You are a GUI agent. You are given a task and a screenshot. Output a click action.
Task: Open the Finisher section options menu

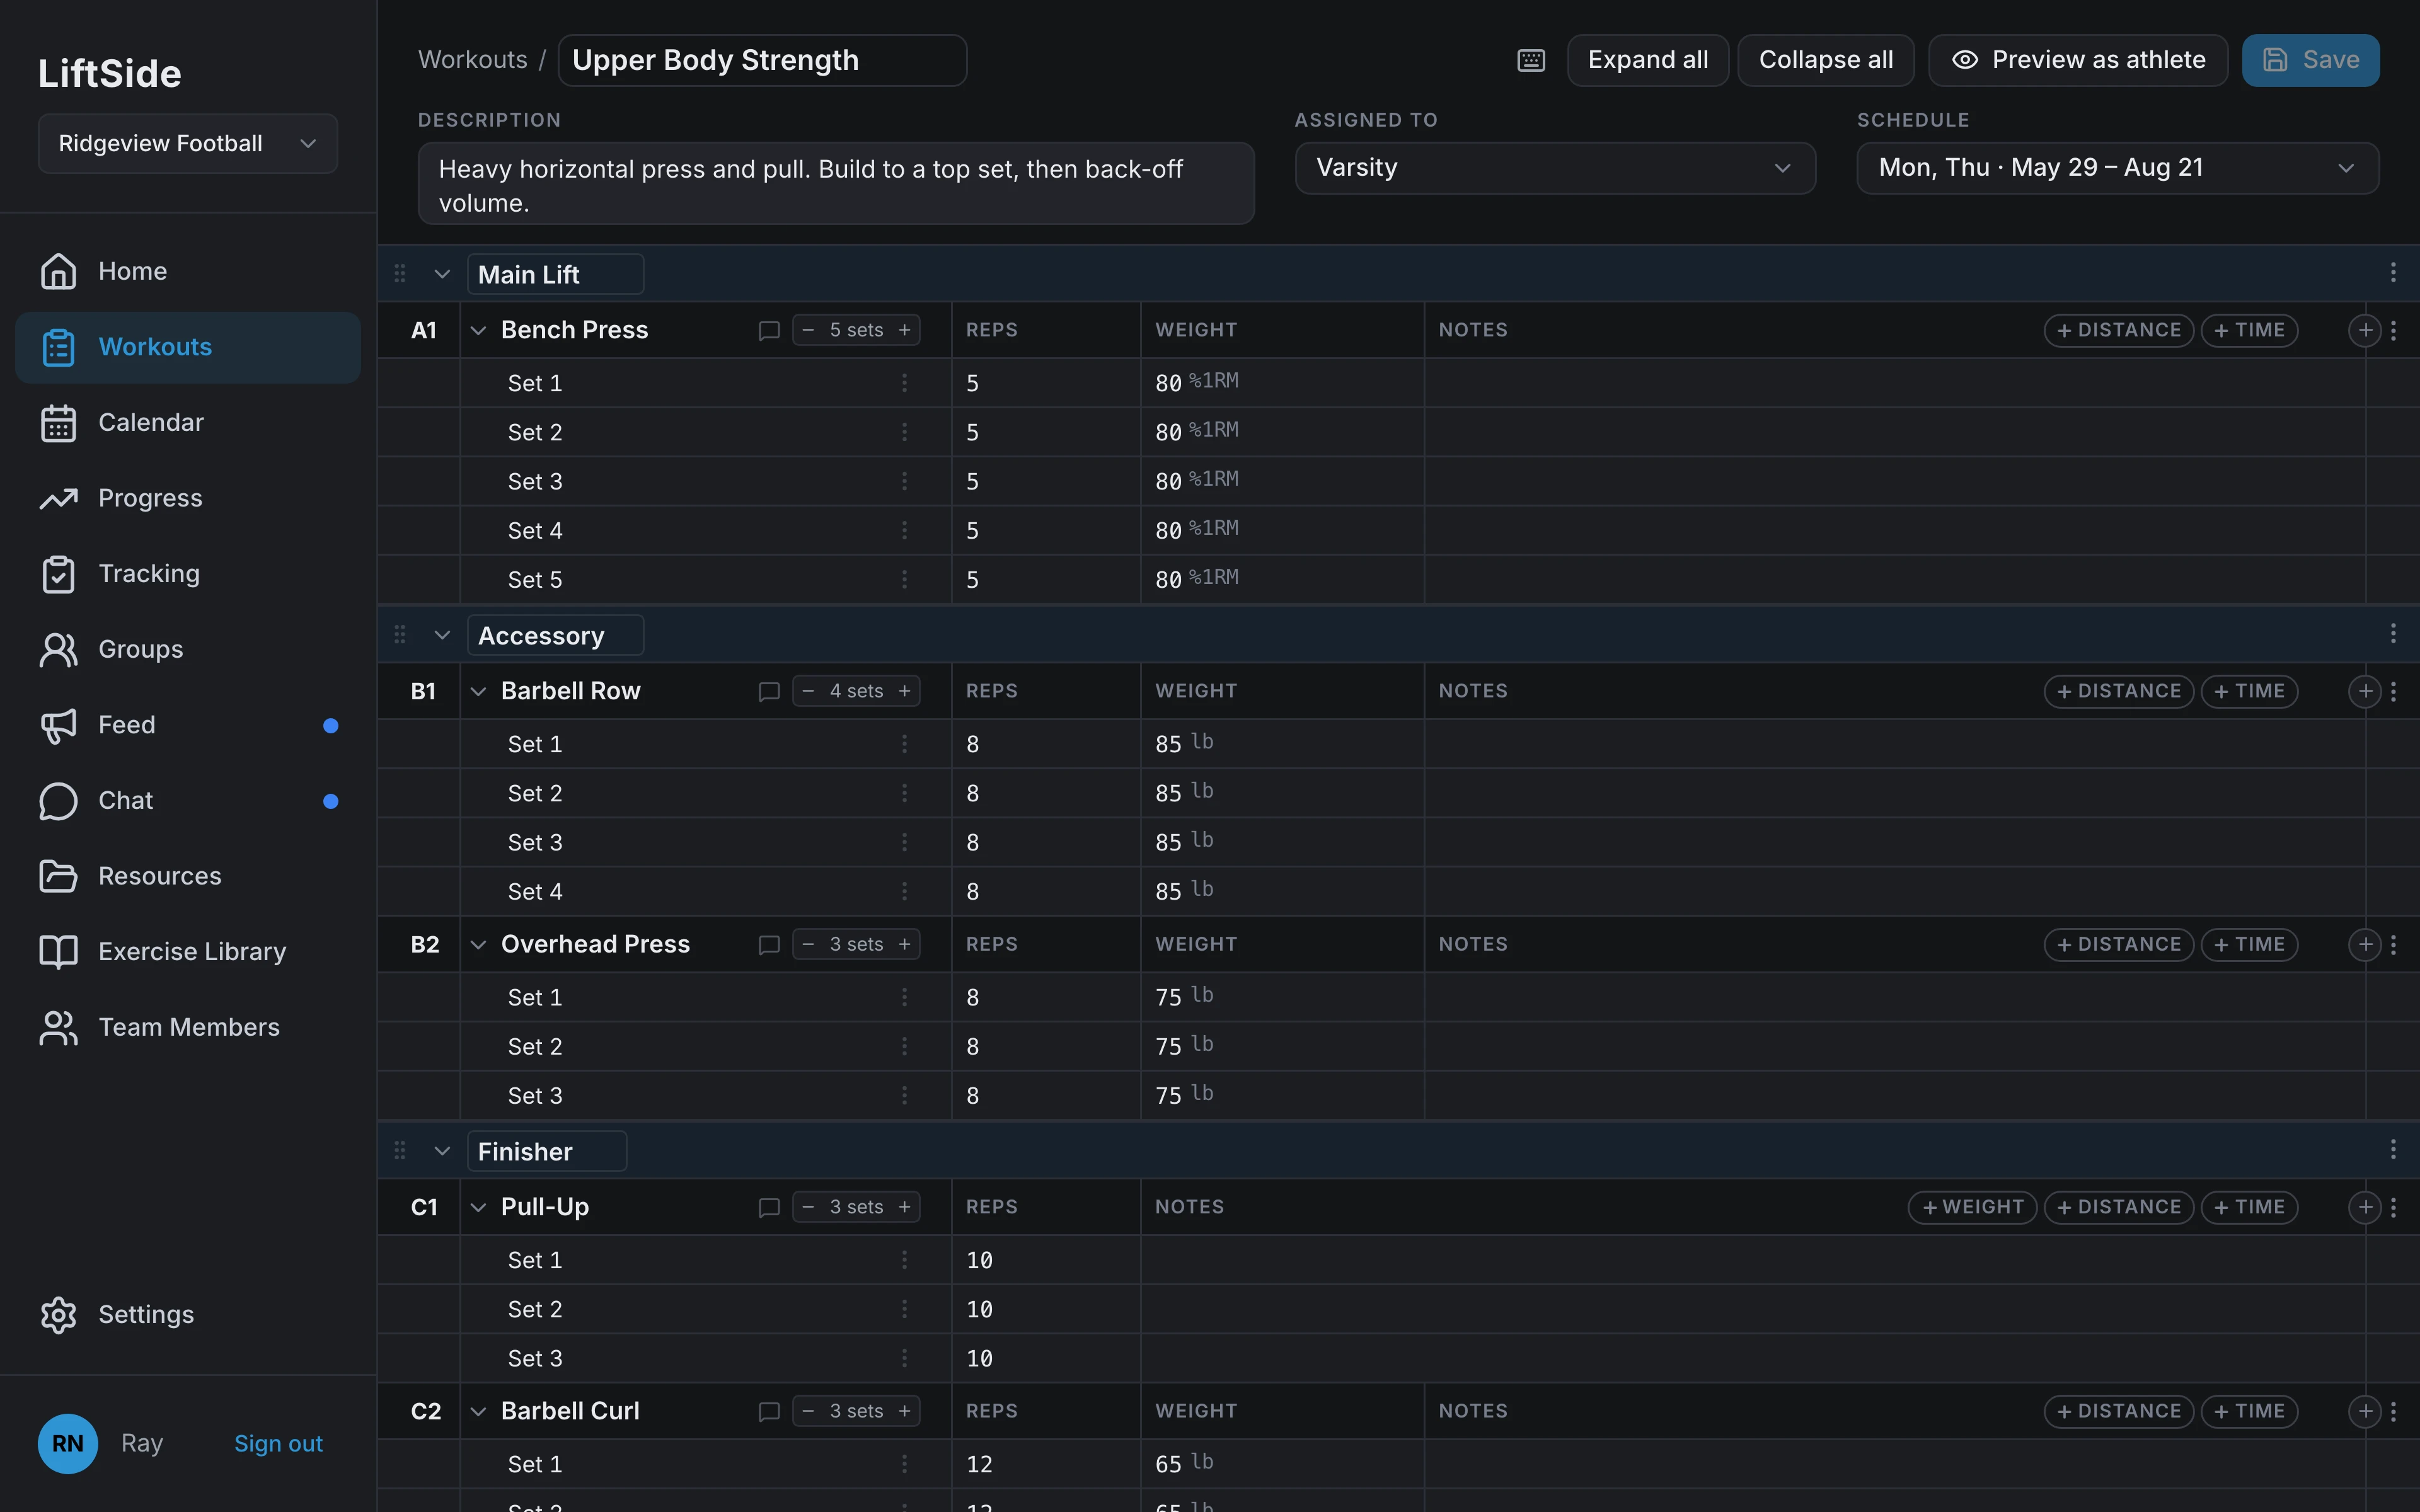pos(2393,1149)
